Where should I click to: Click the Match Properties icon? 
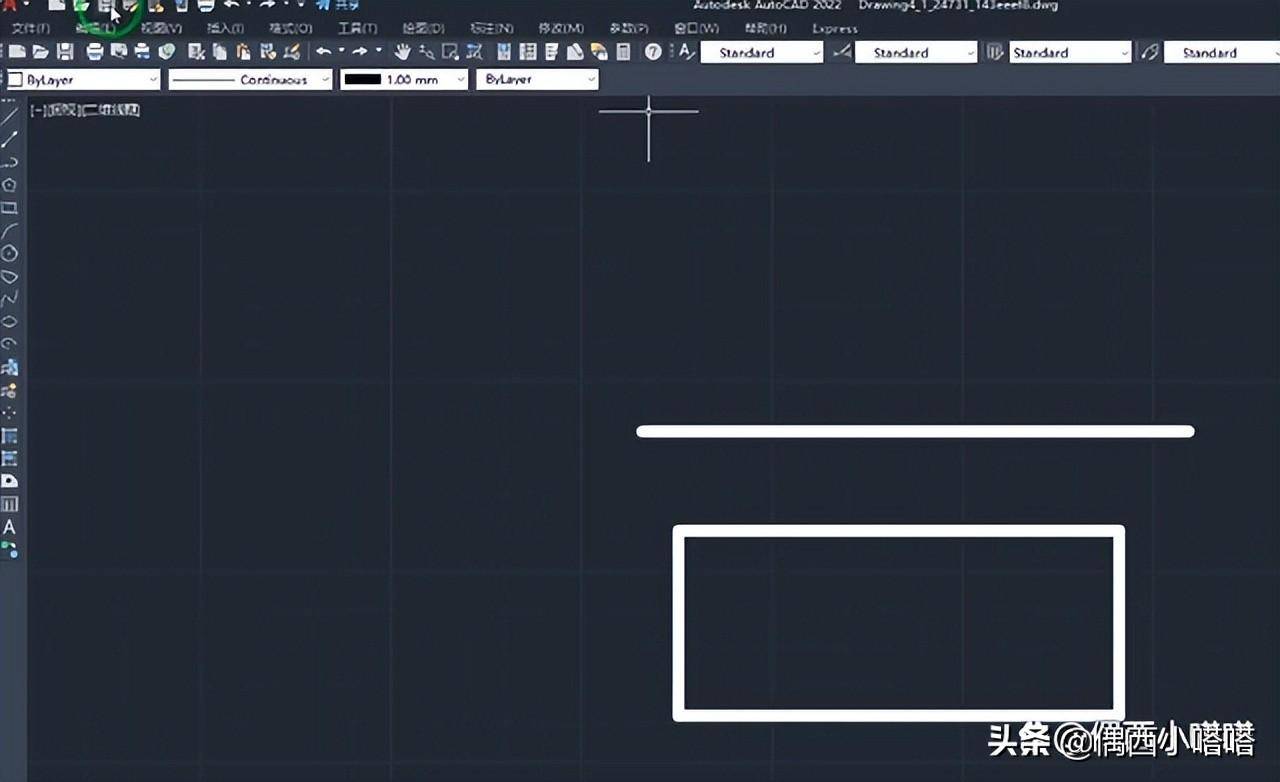267,52
